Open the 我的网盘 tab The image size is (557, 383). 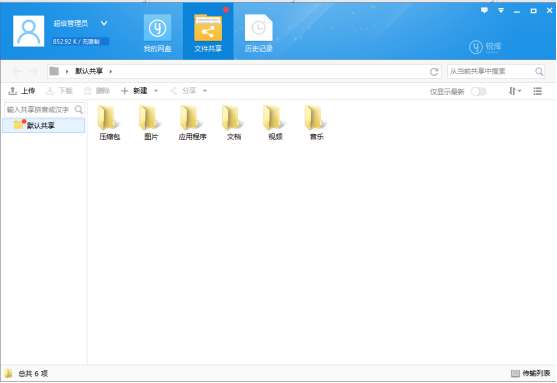pyautogui.click(x=157, y=33)
